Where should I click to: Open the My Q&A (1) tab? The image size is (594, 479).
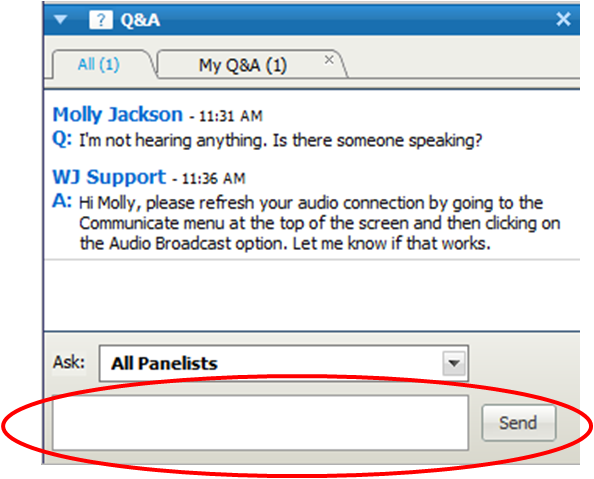point(242,65)
